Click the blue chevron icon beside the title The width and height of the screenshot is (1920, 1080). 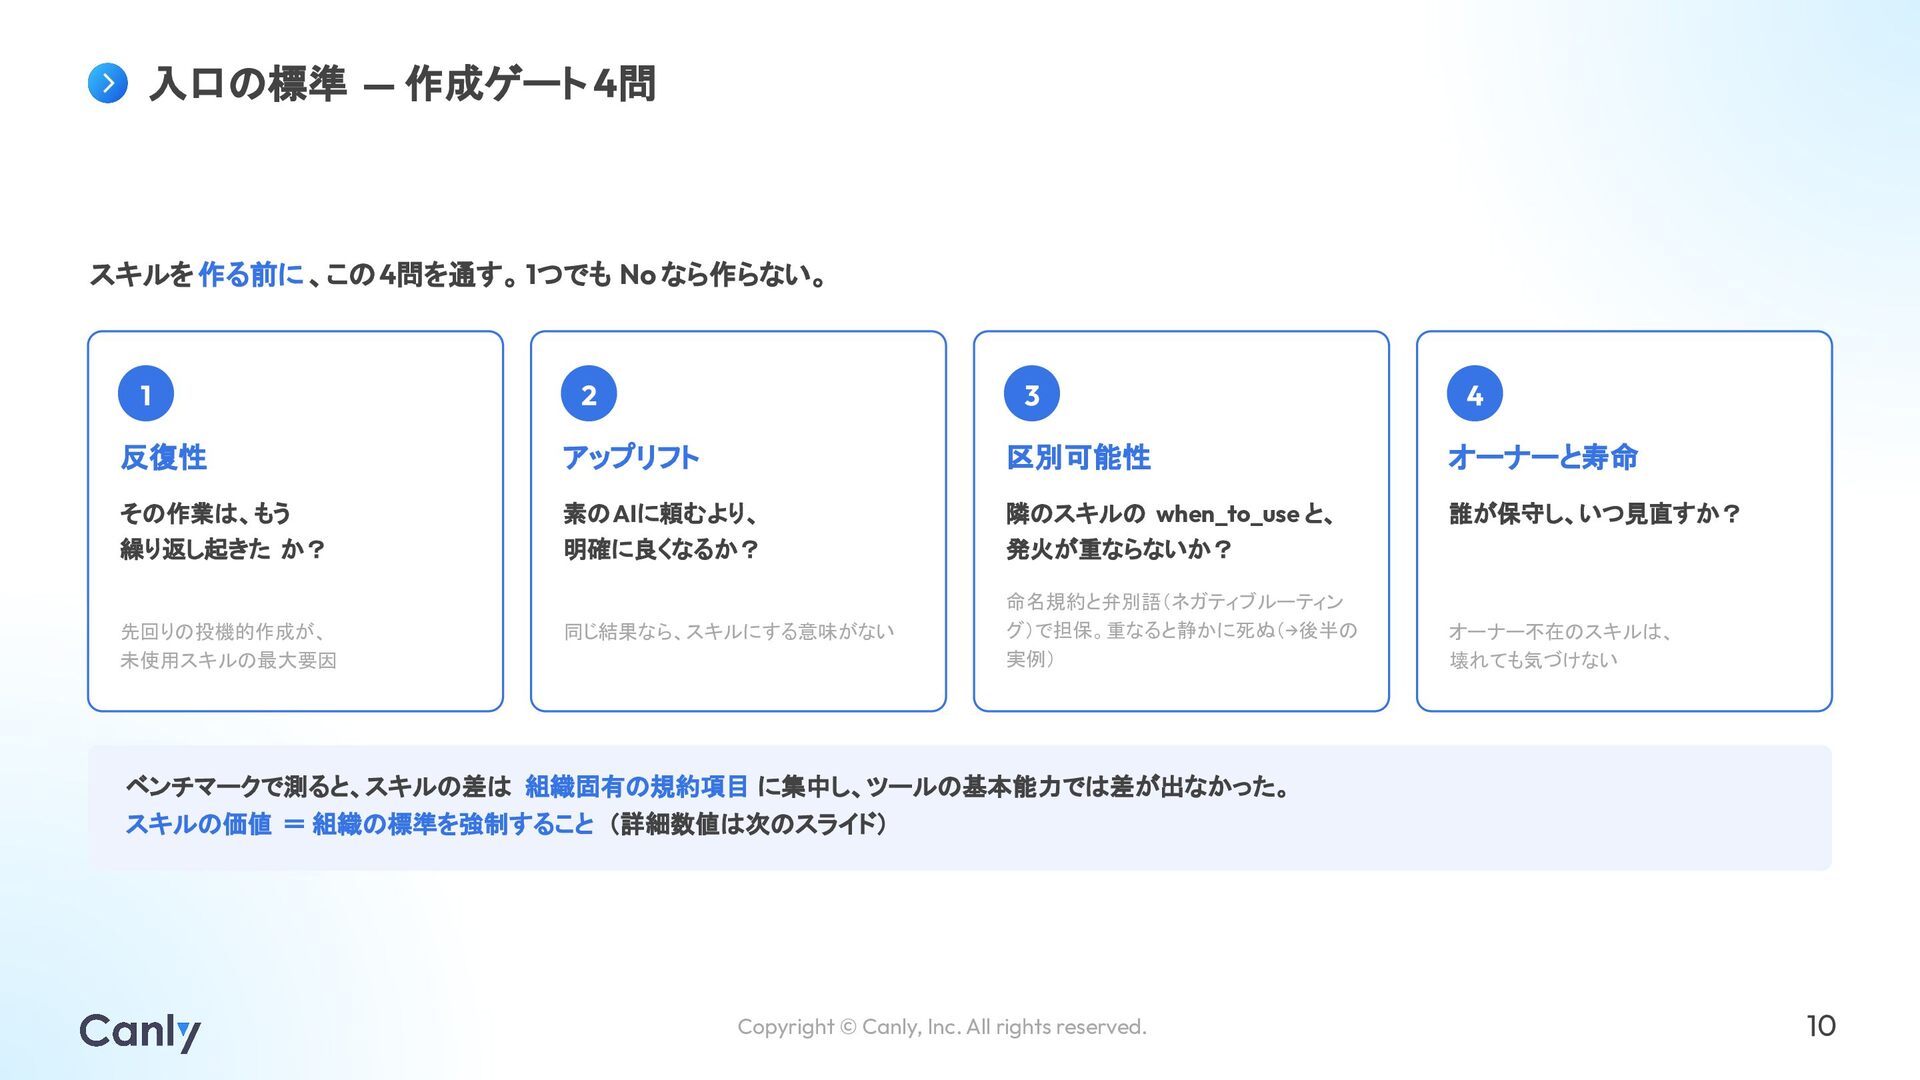108,83
